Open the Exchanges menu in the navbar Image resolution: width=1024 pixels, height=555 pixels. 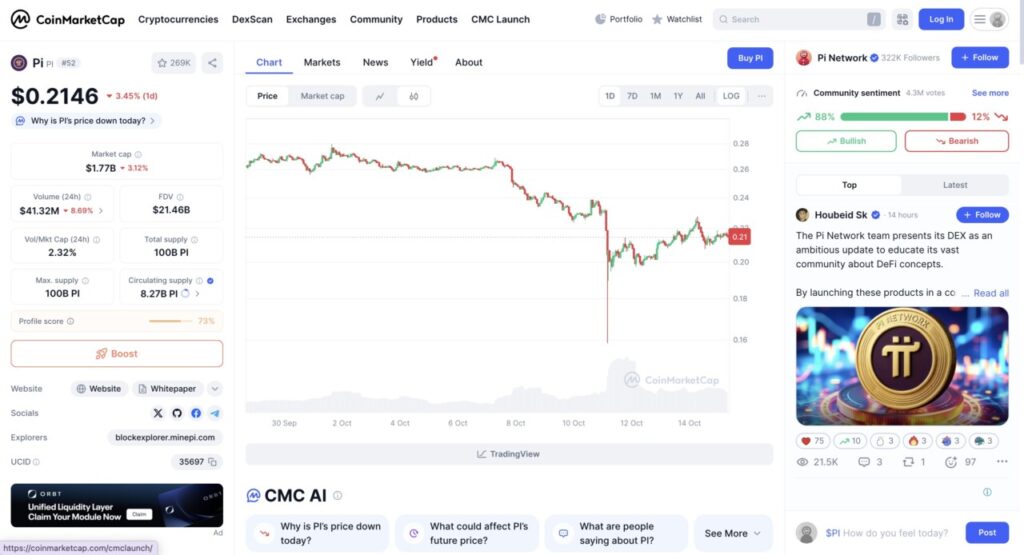point(310,19)
